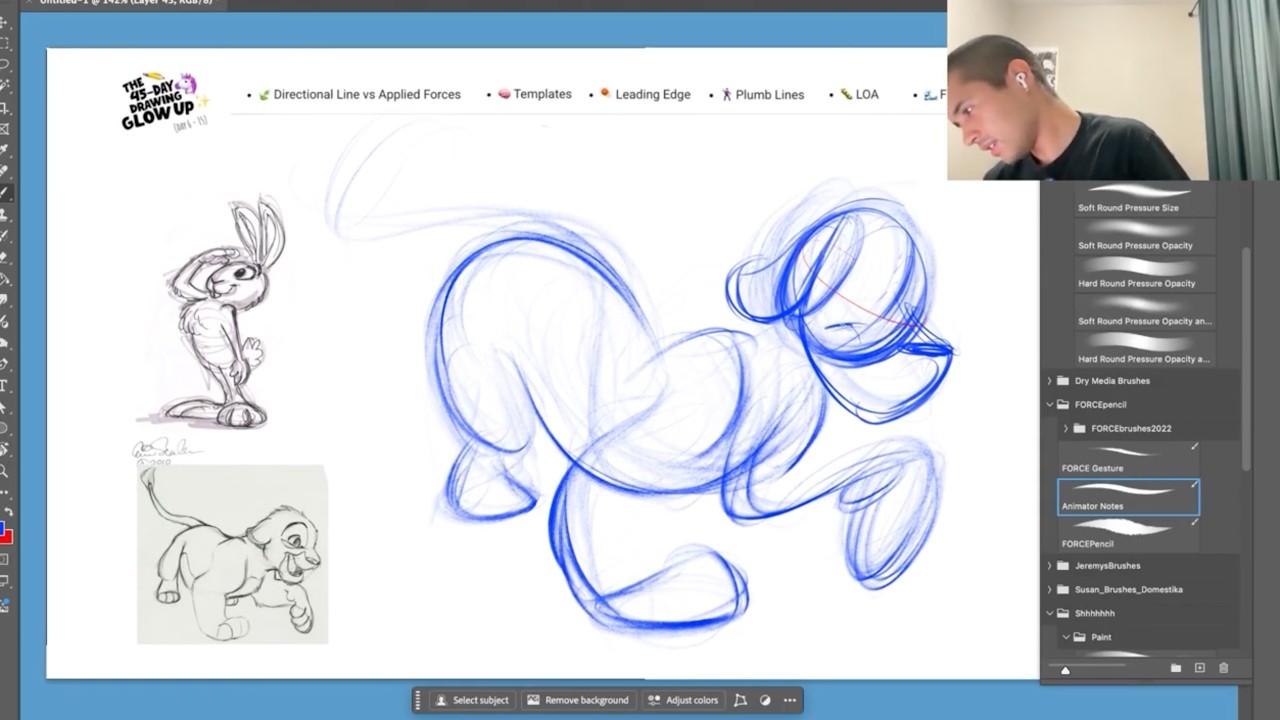Adjust the brush thumbnail size slider
This screenshot has height=720, width=1280.
[1065, 670]
